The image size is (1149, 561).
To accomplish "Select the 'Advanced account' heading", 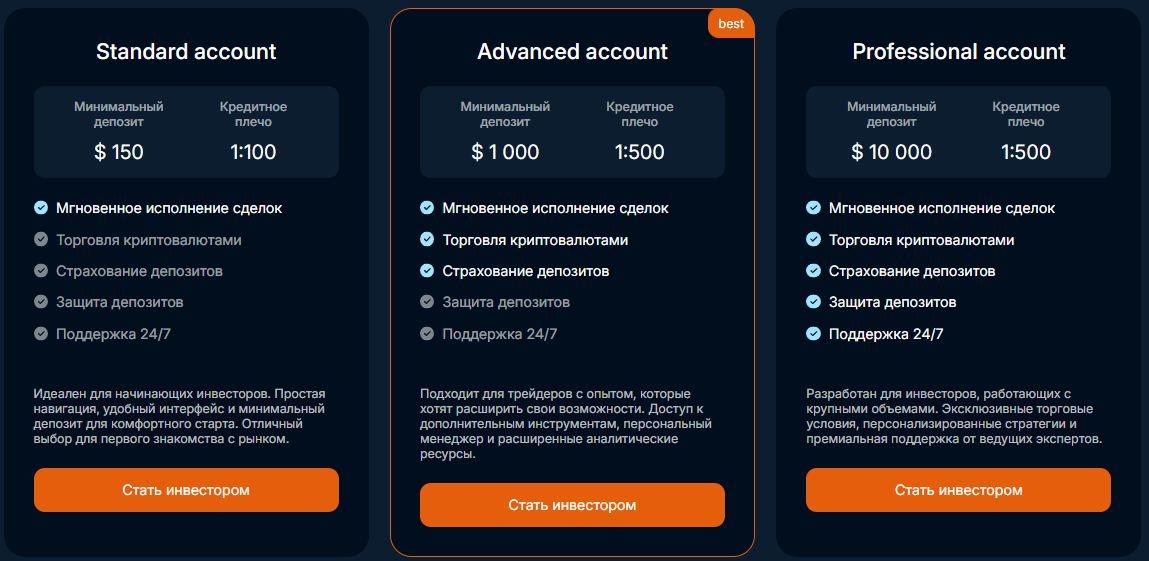I will point(572,52).
